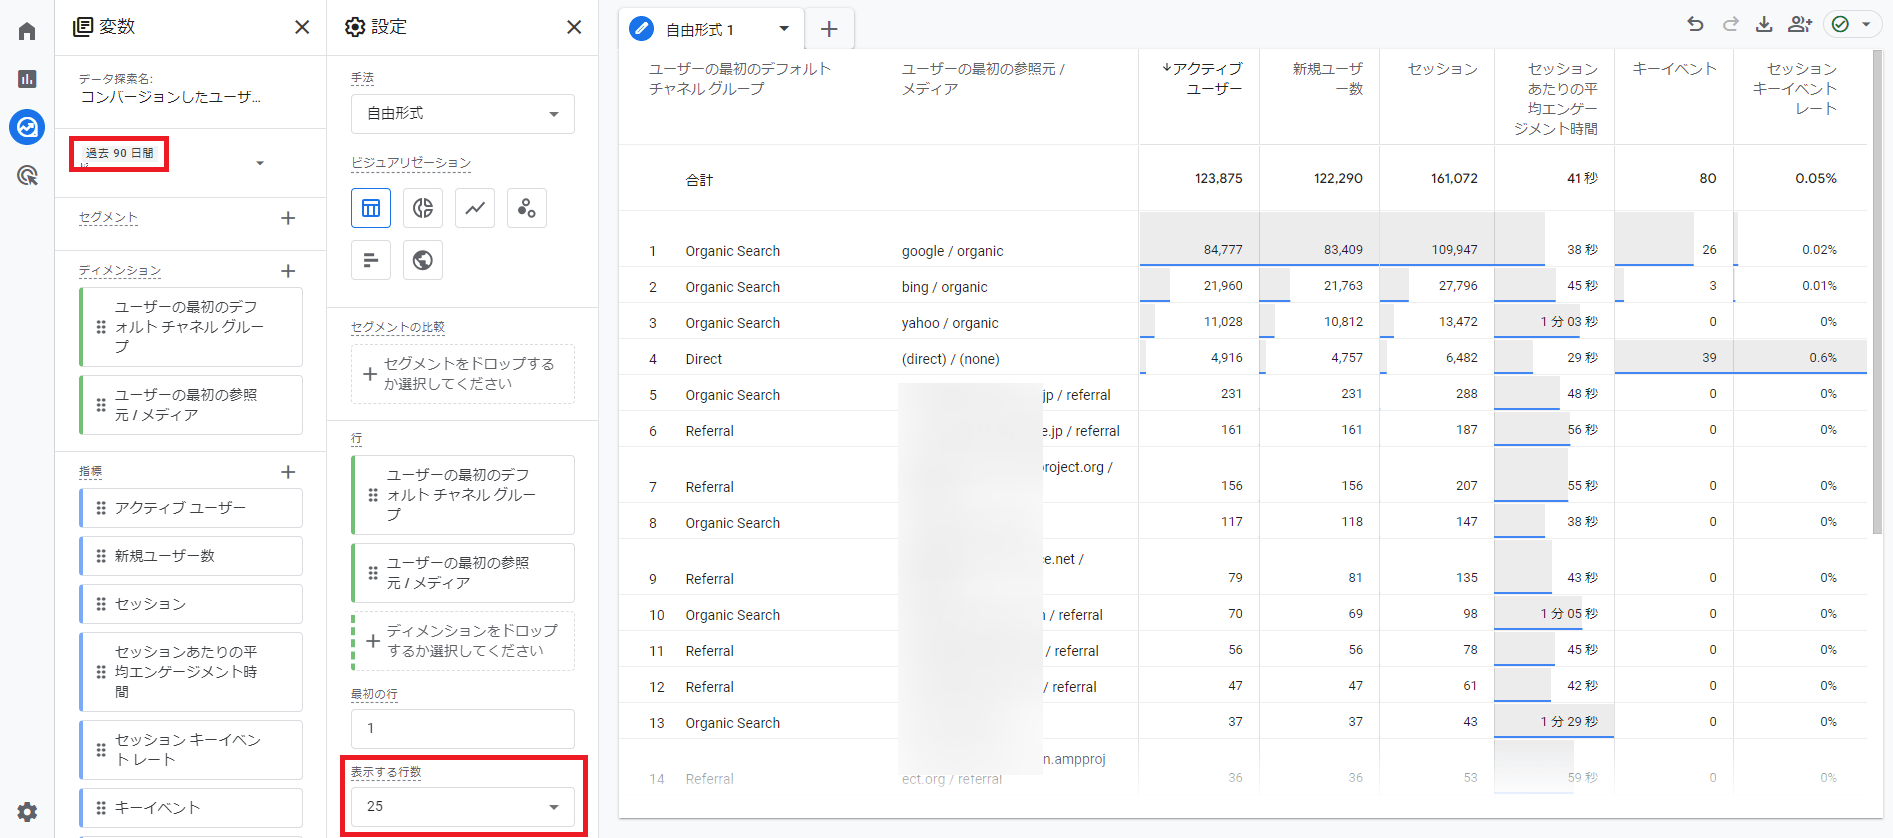Download the exploration data

coord(1764,25)
